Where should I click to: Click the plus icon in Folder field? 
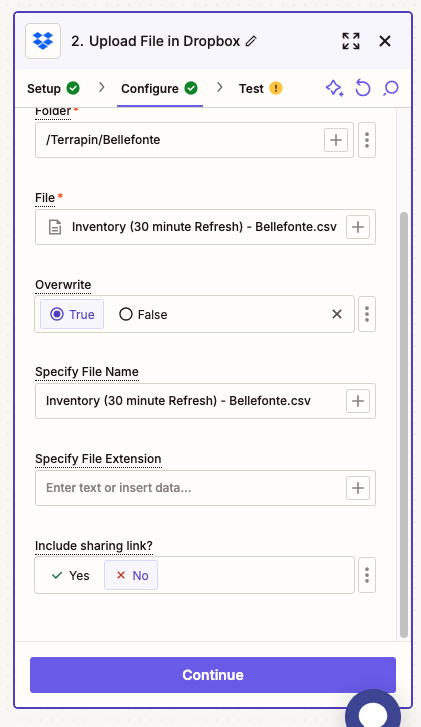(336, 140)
